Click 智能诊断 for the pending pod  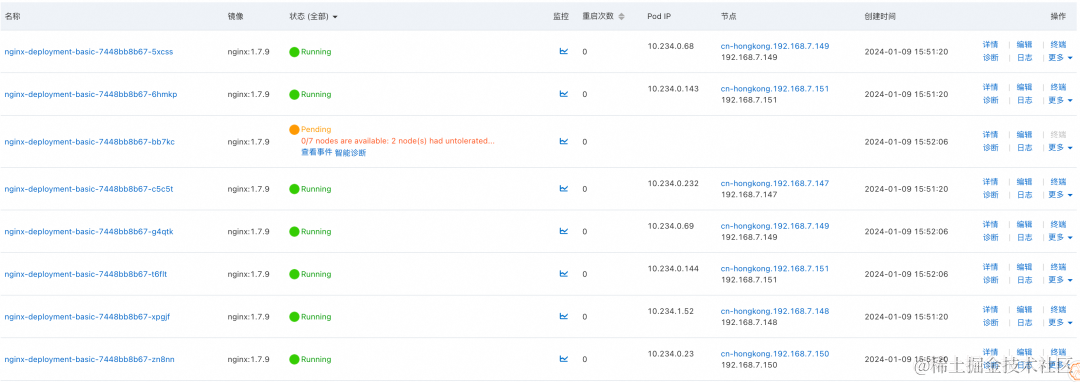[x=351, y=153]
